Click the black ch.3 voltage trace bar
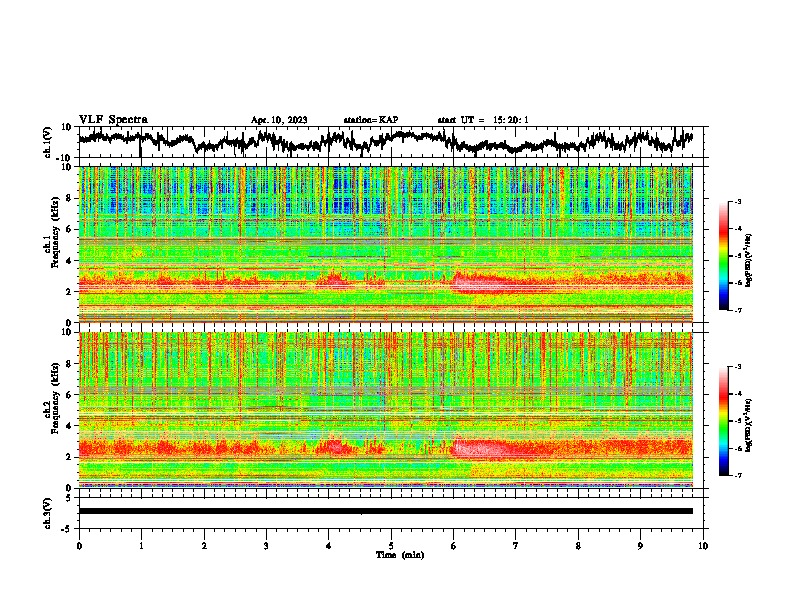 point(386,511)
